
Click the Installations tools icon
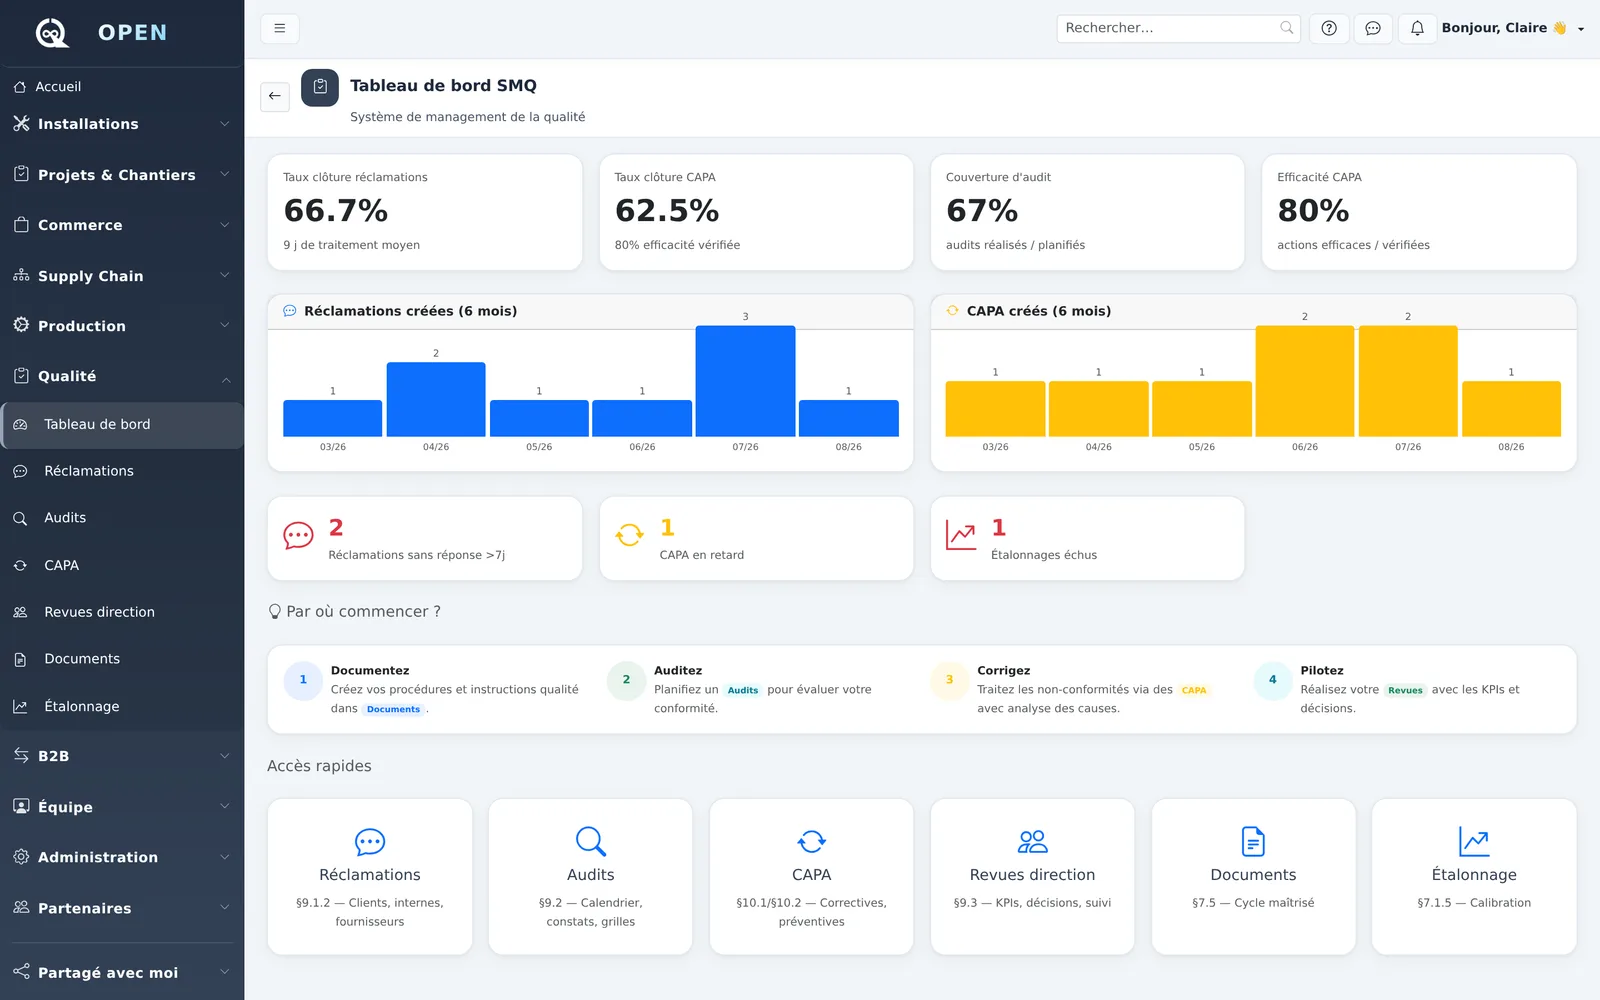[21, 123]
